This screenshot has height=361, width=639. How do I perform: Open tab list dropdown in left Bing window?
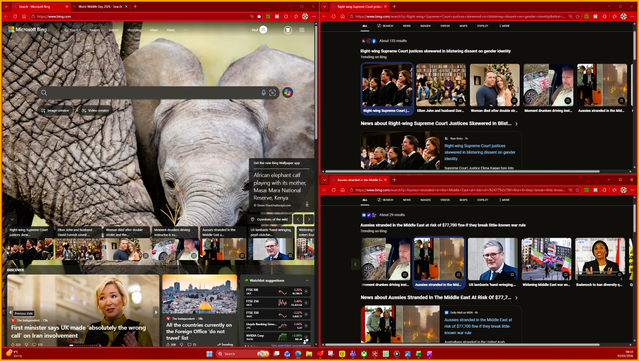[x=6, y=7]
